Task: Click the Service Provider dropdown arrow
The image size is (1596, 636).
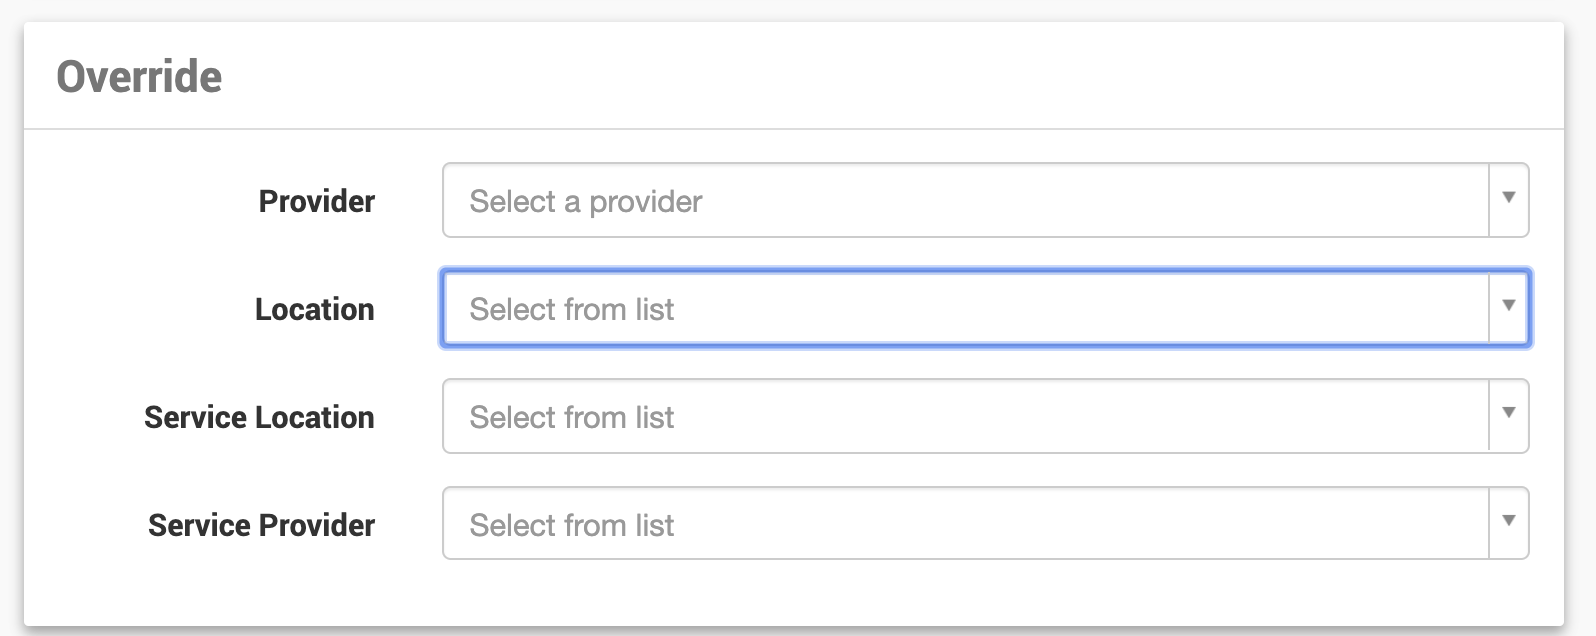Action: point(1508,522)
